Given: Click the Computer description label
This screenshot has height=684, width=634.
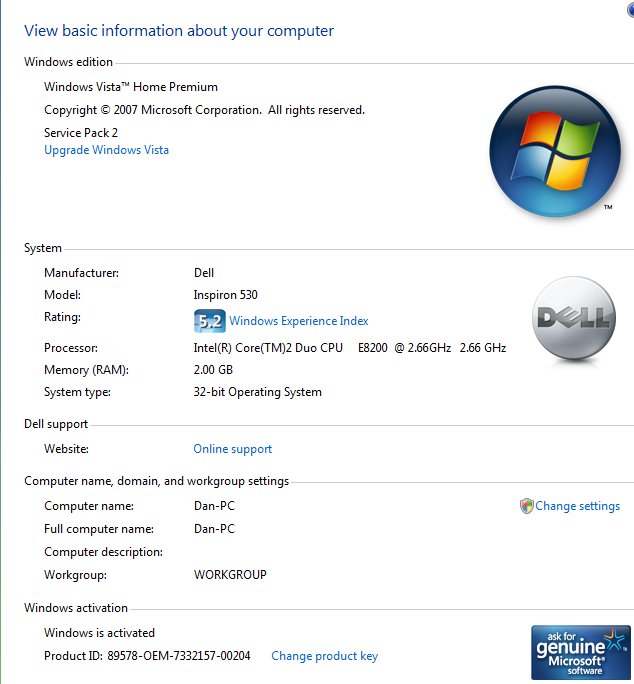Looking at the screenshot, I should click(x=103, y=552).
